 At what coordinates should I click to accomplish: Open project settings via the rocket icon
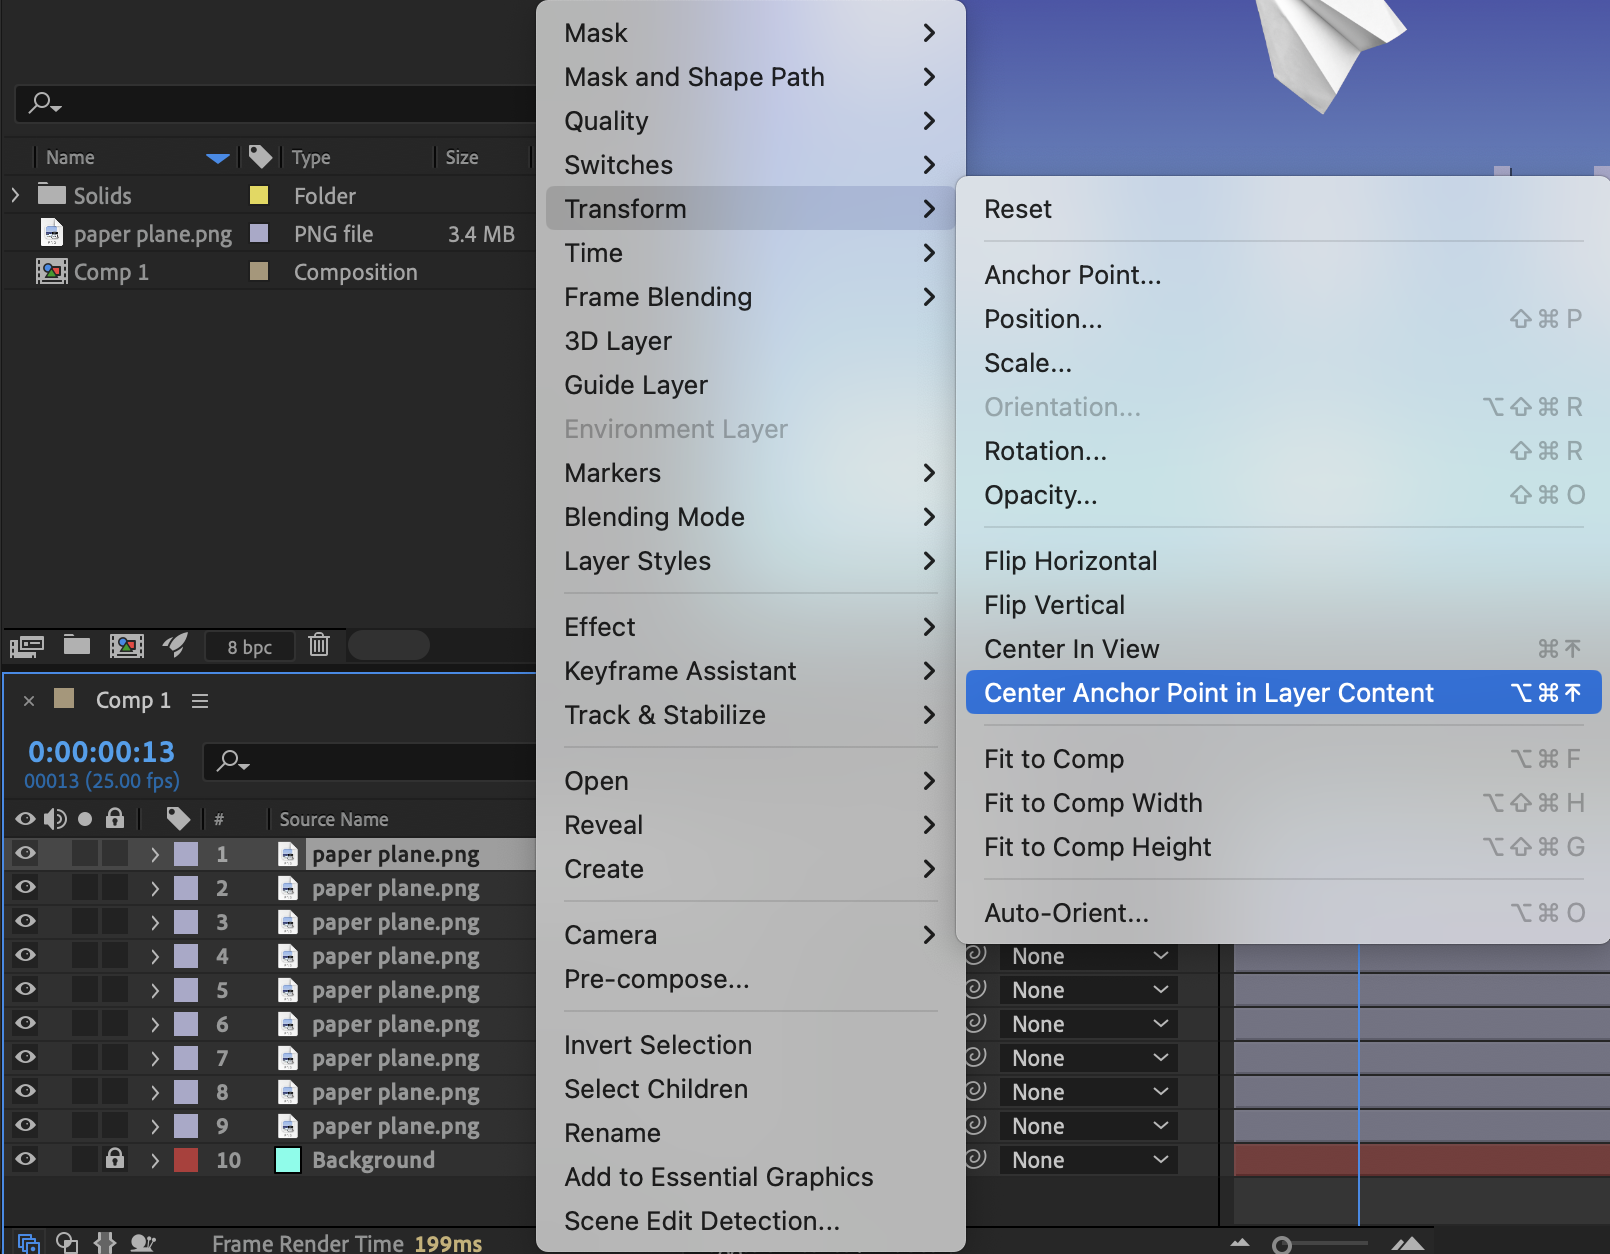[175, 645]
